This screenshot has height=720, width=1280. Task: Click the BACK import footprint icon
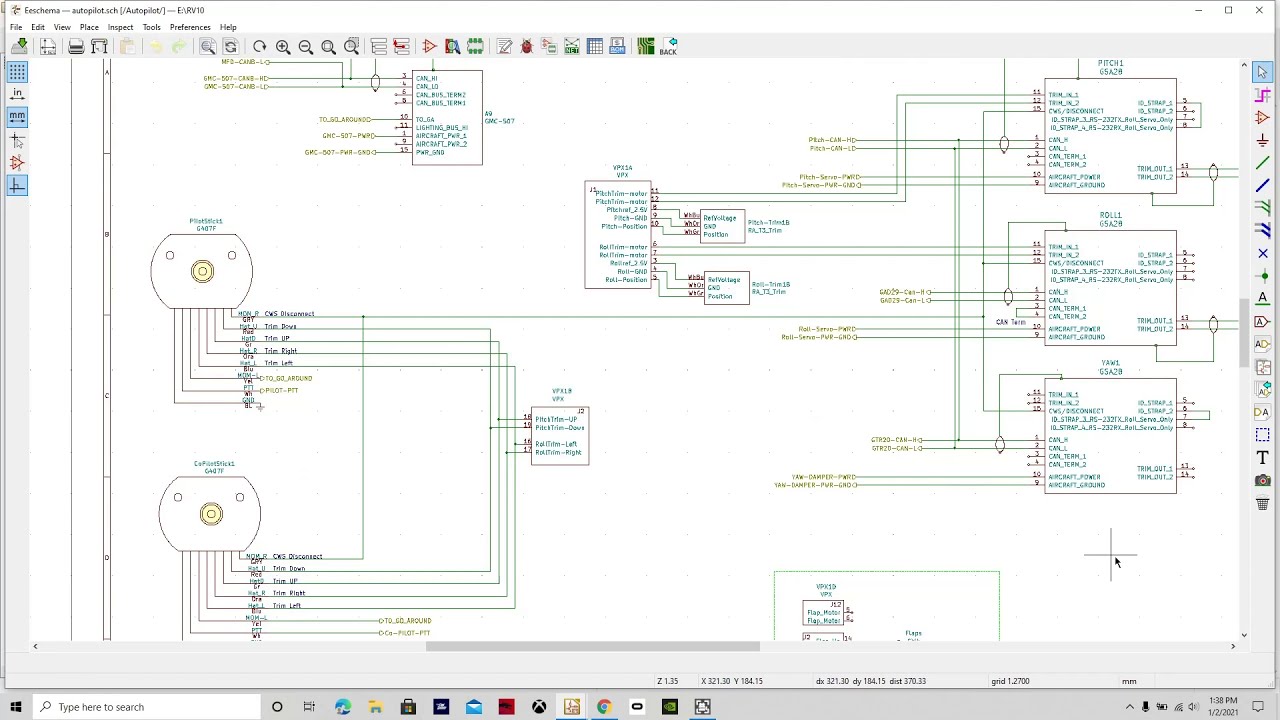[x=668, y=46]
